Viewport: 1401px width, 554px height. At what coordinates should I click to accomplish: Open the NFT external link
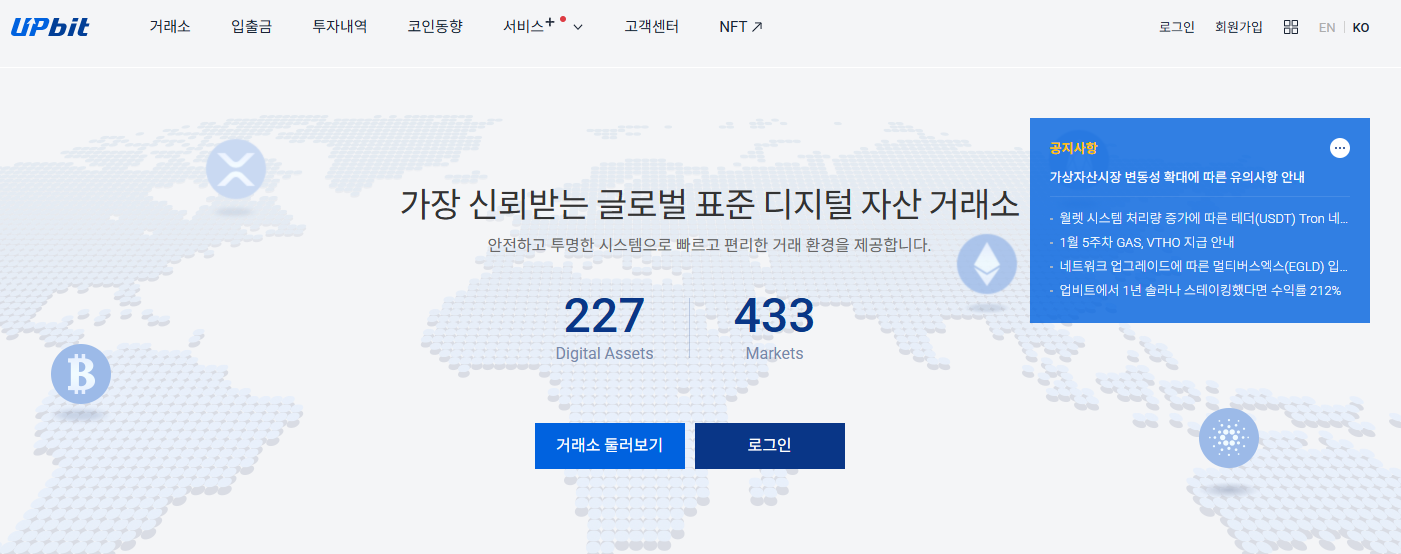pos(741,27)
